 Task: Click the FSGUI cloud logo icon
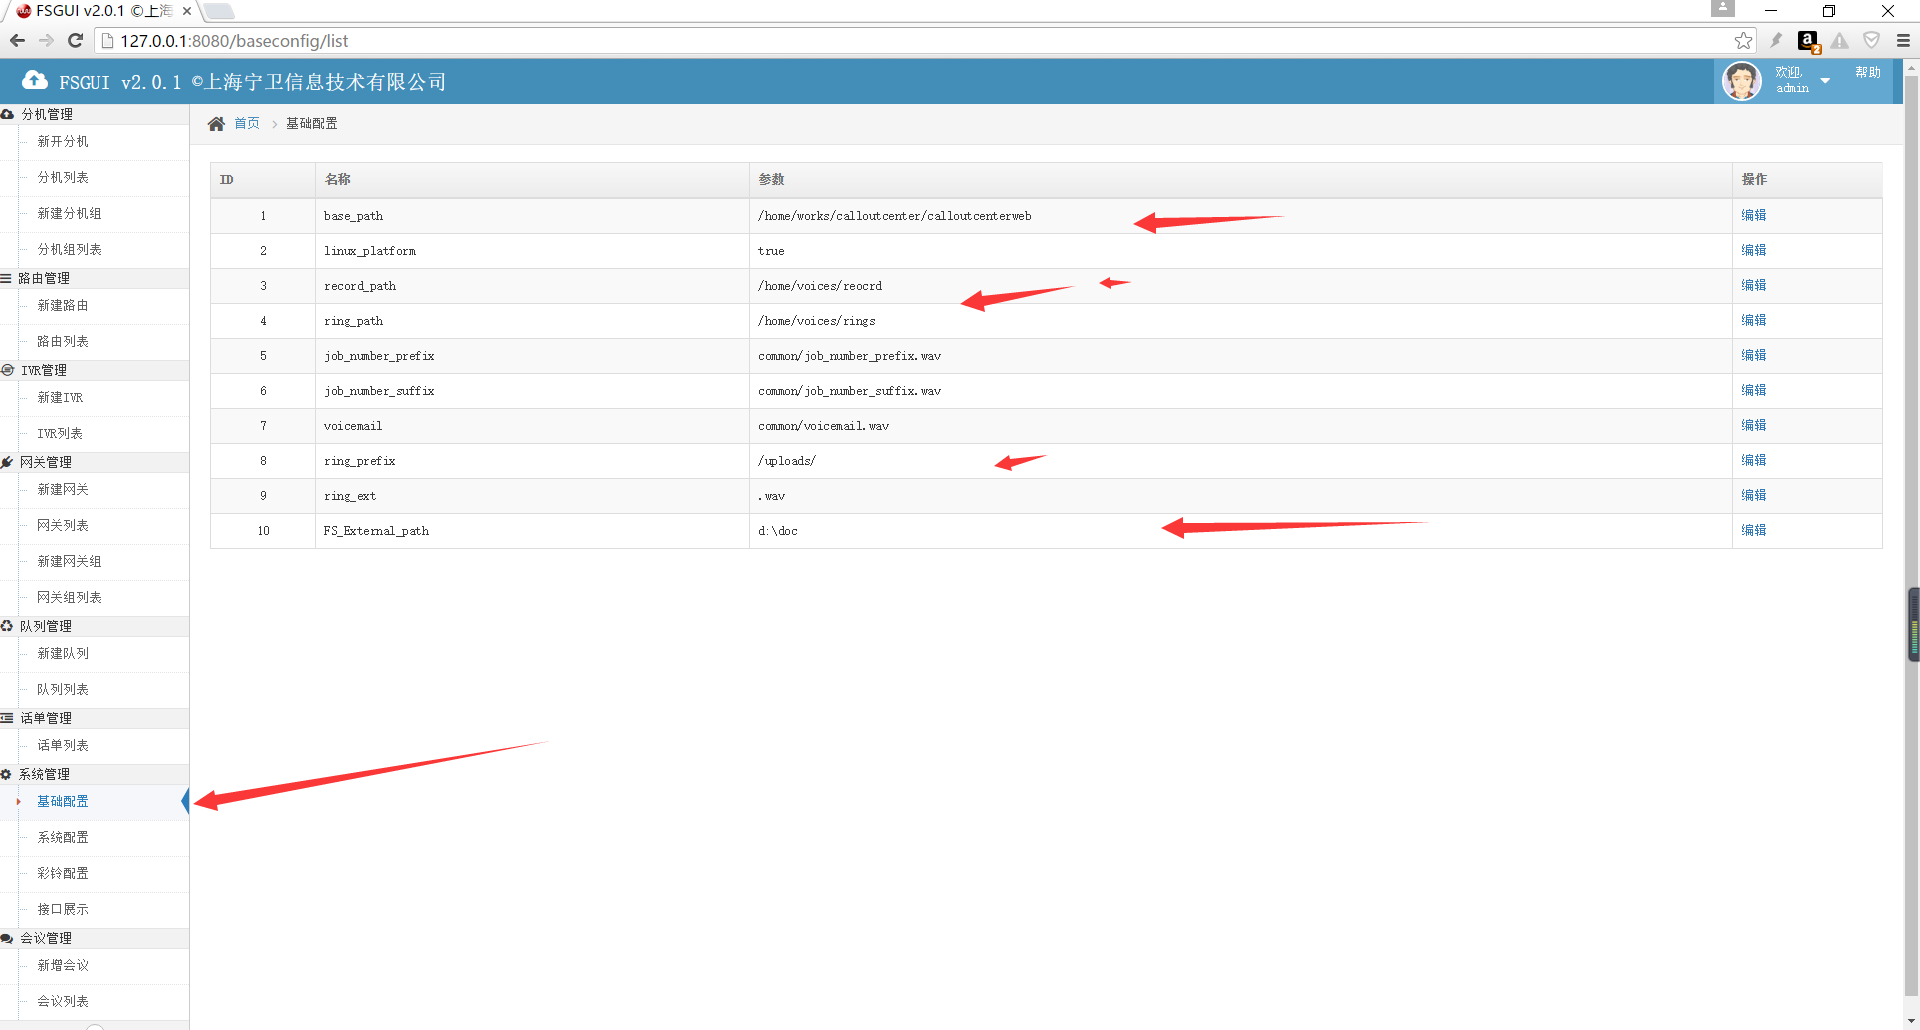point(35,81)
